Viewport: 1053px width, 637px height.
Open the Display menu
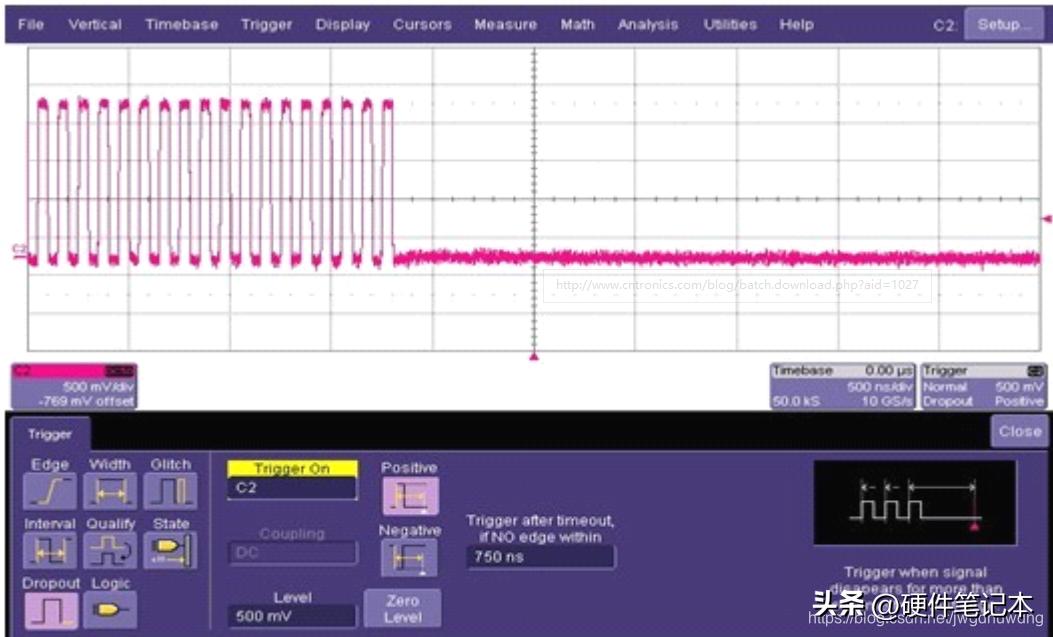(342, 25)
